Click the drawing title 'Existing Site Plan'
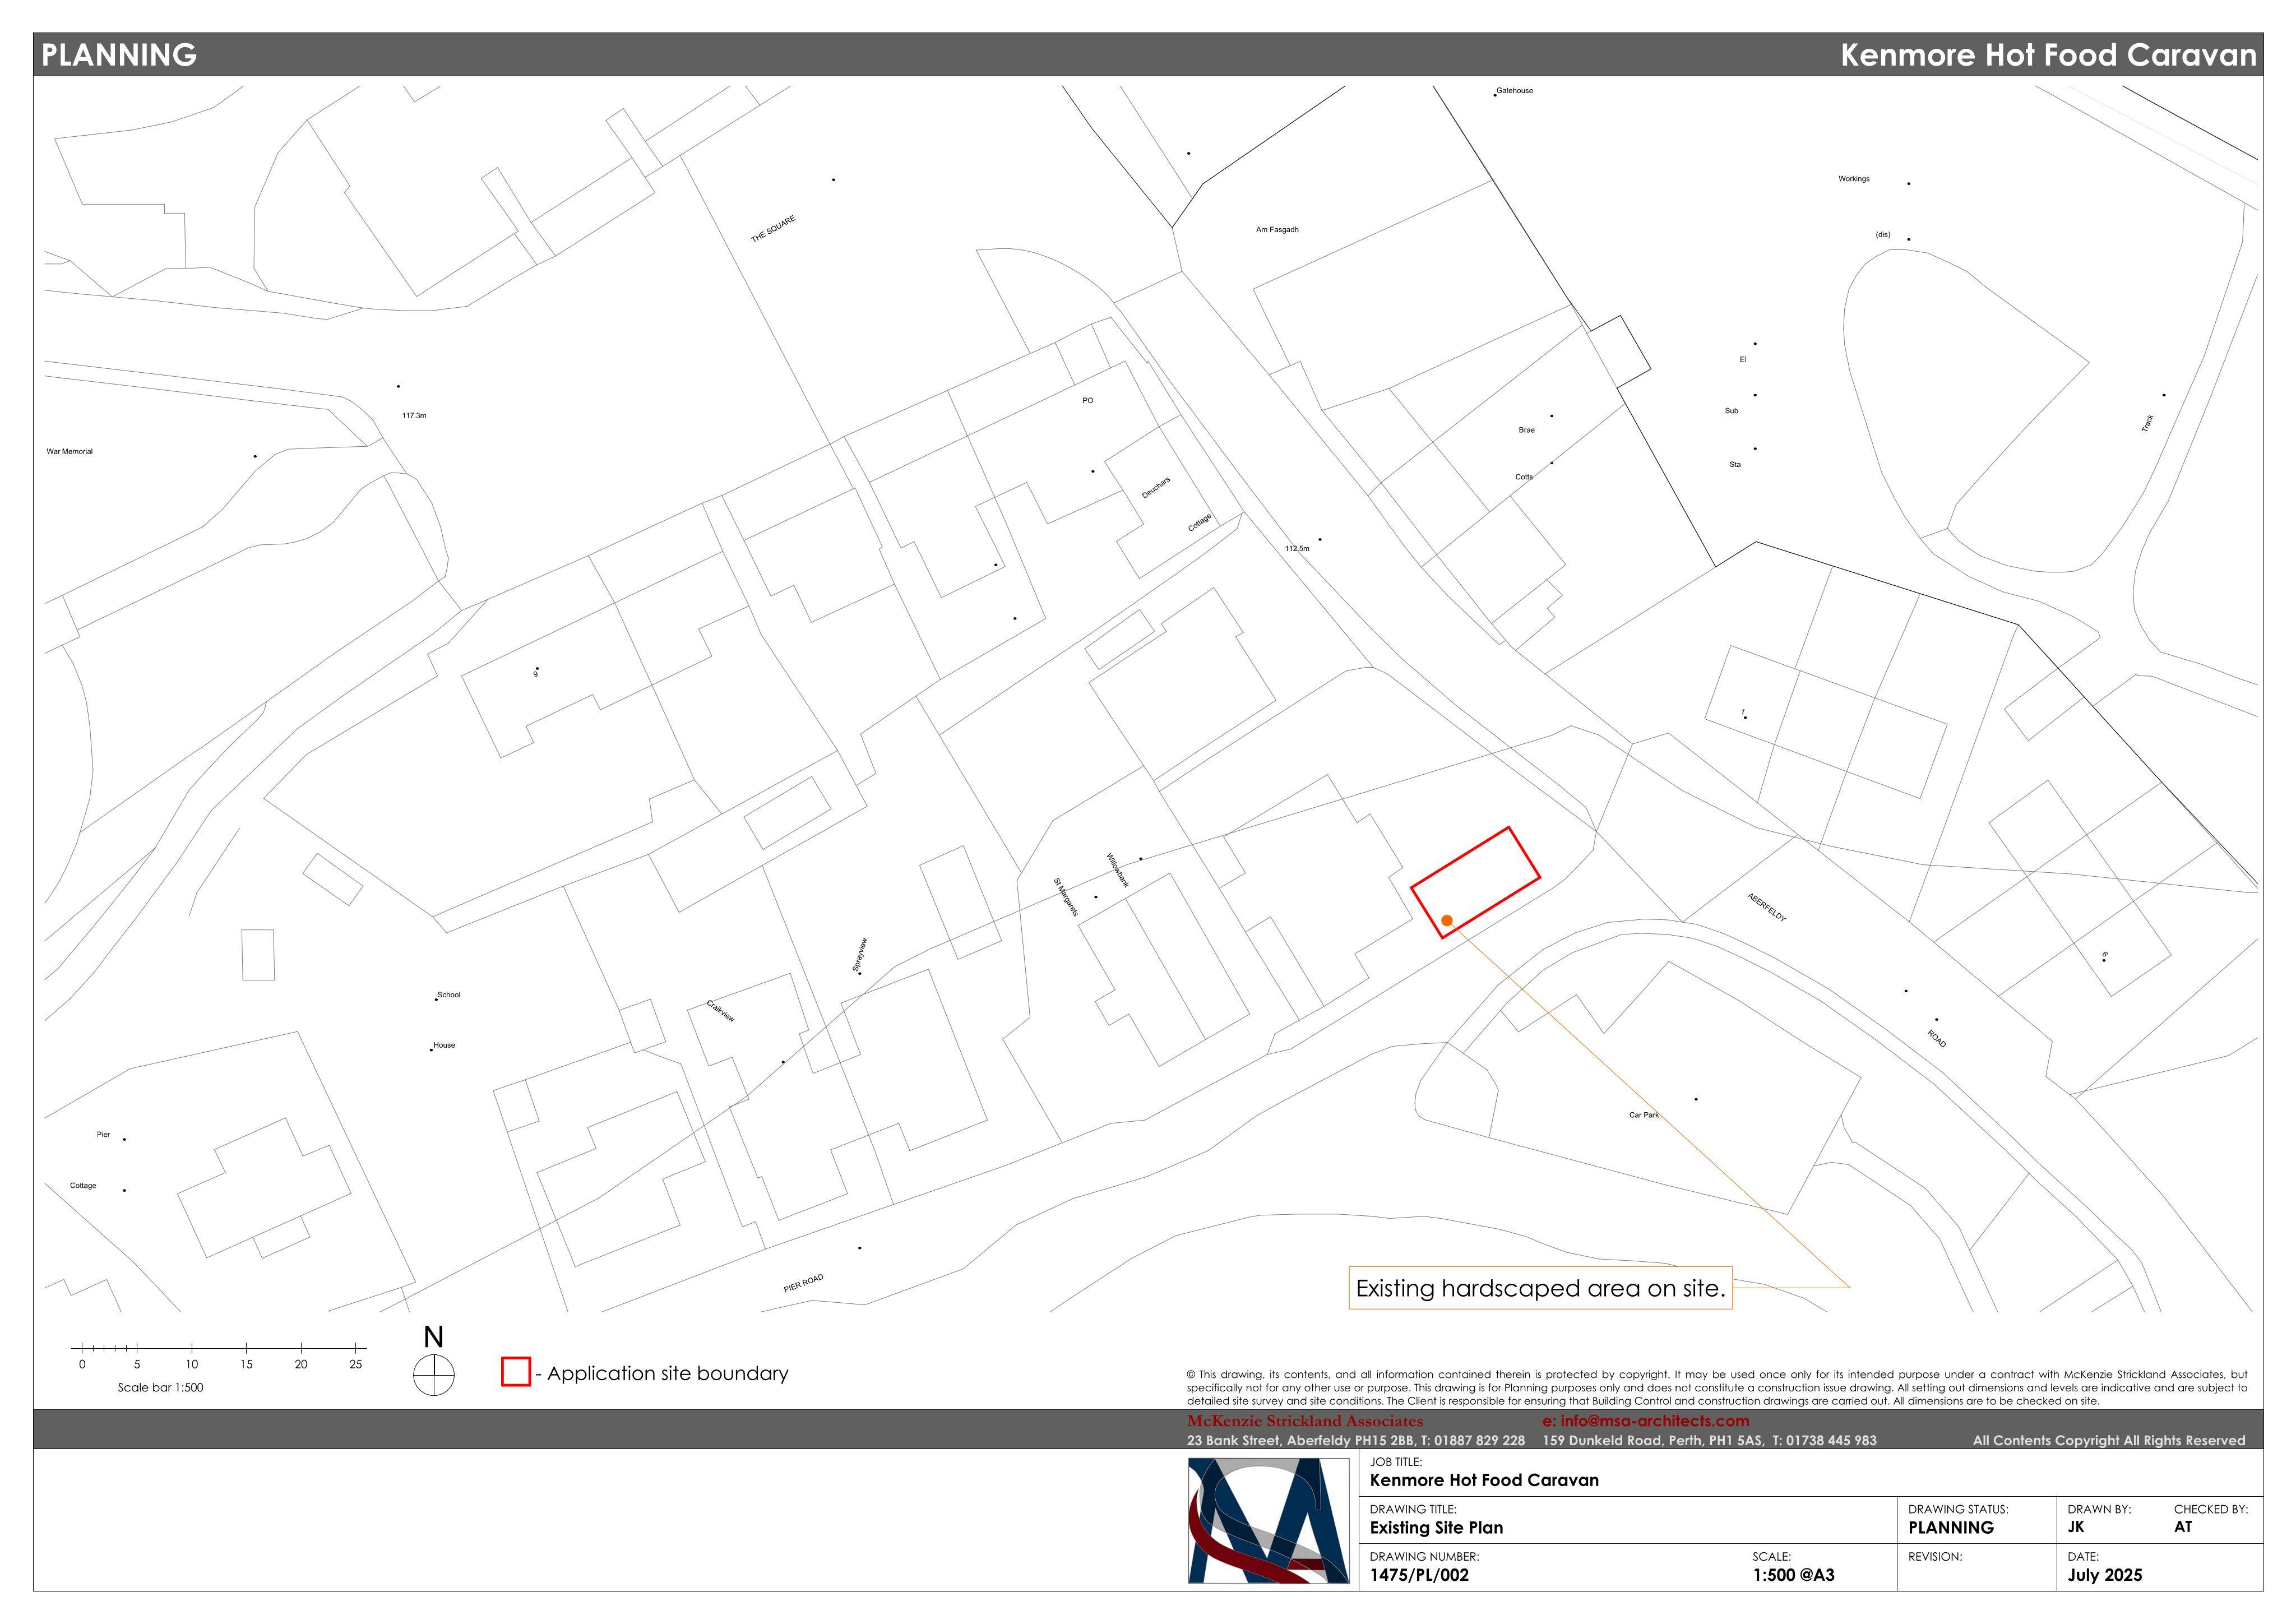Image resolution: width=2296 pixels, height=1624 pixels. coord(1436,1528)
